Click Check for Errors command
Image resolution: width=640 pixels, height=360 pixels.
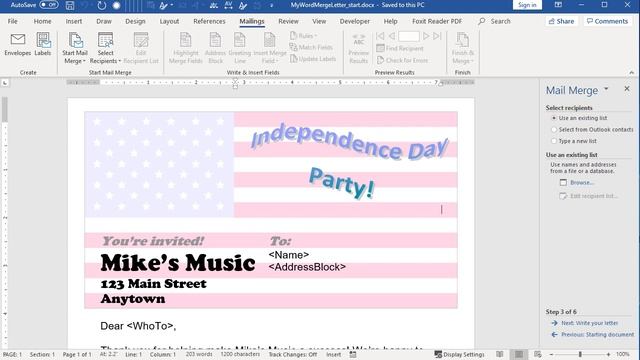point(402,60)
